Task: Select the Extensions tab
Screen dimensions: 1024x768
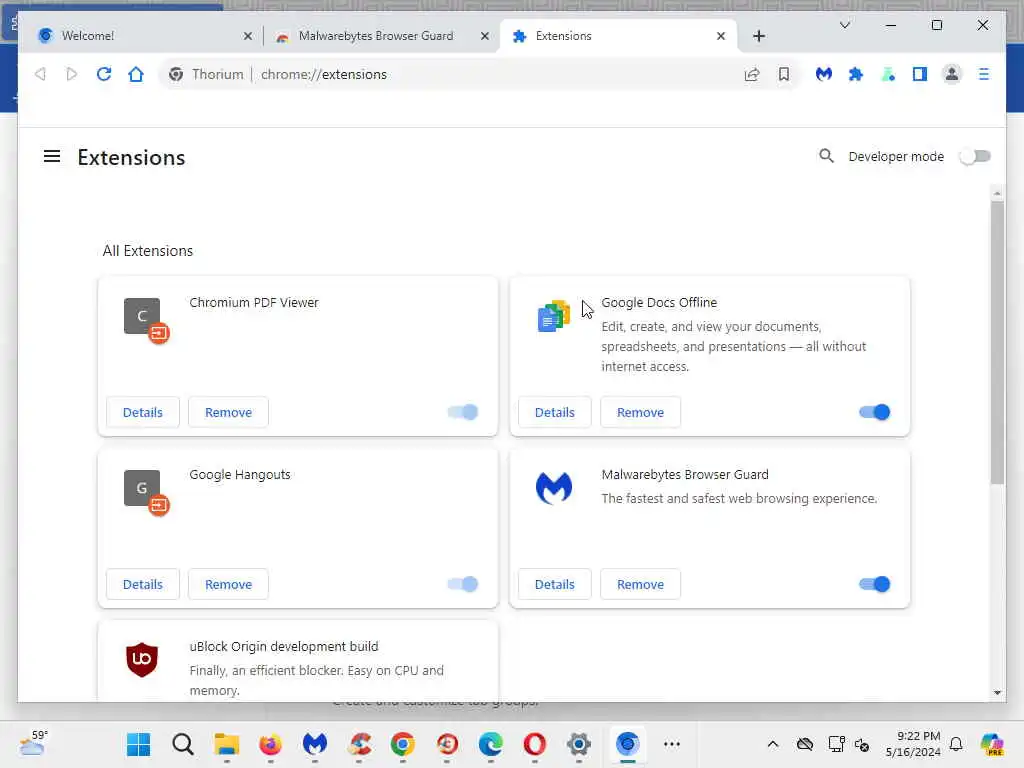Action: 618,36
